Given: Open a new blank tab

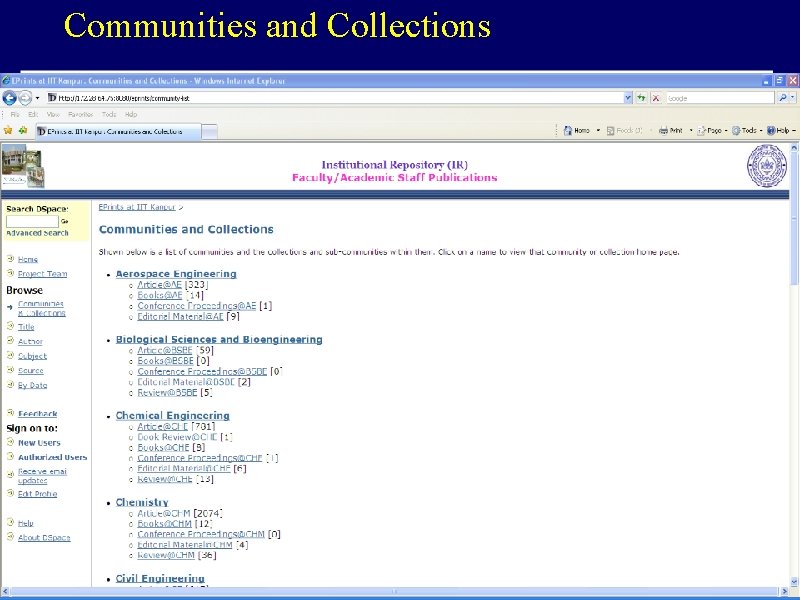Looking at the screenshot, I should tap(209, 132).
